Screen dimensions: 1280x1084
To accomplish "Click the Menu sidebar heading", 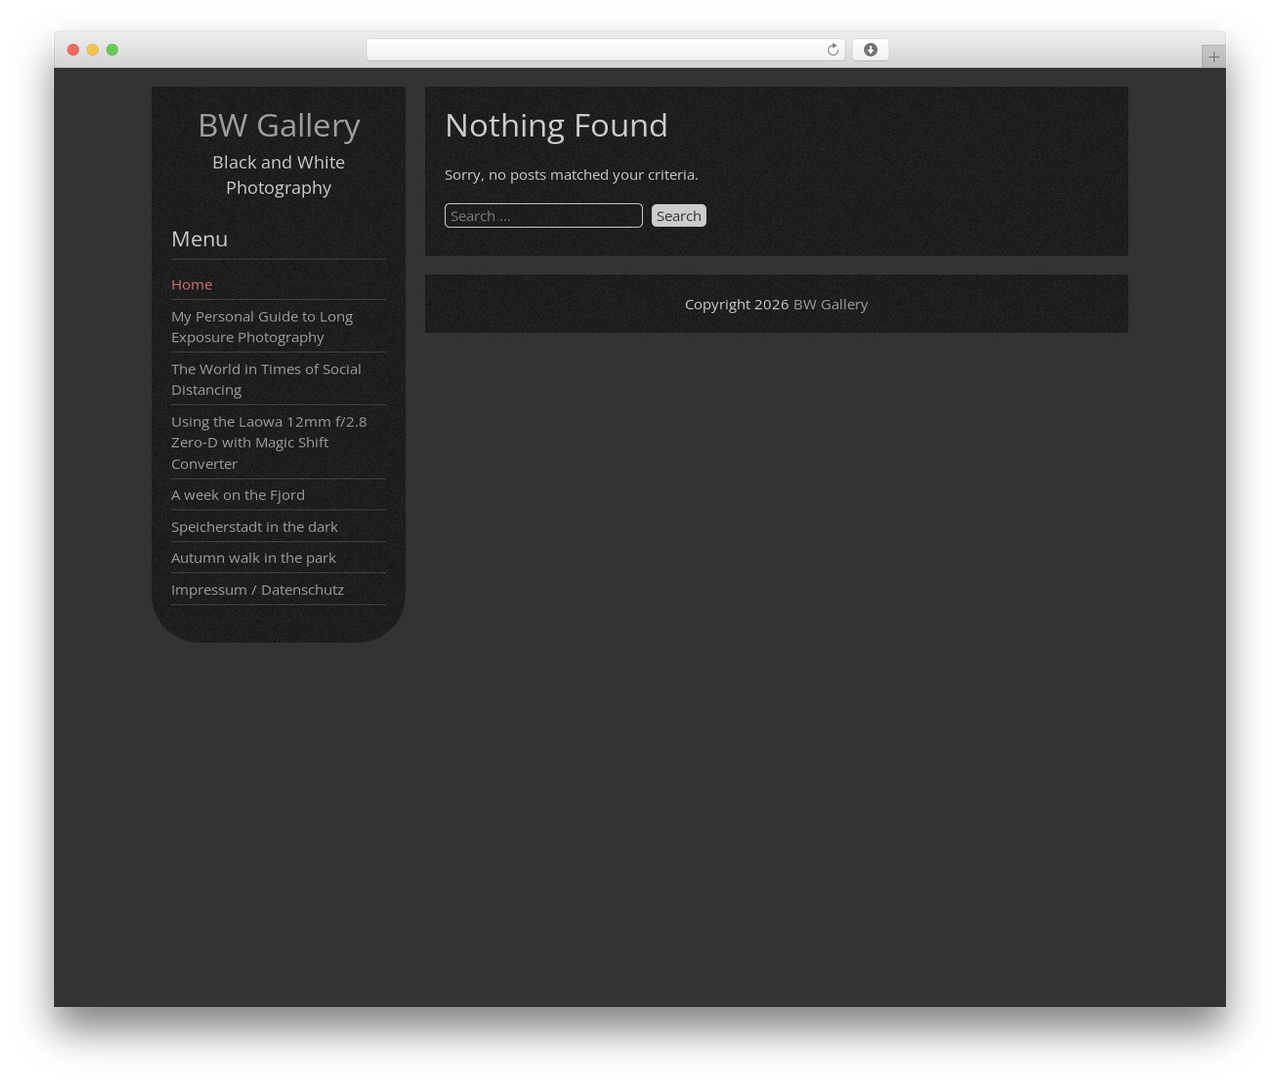I will pyautogui.click(x=199, y=238).
